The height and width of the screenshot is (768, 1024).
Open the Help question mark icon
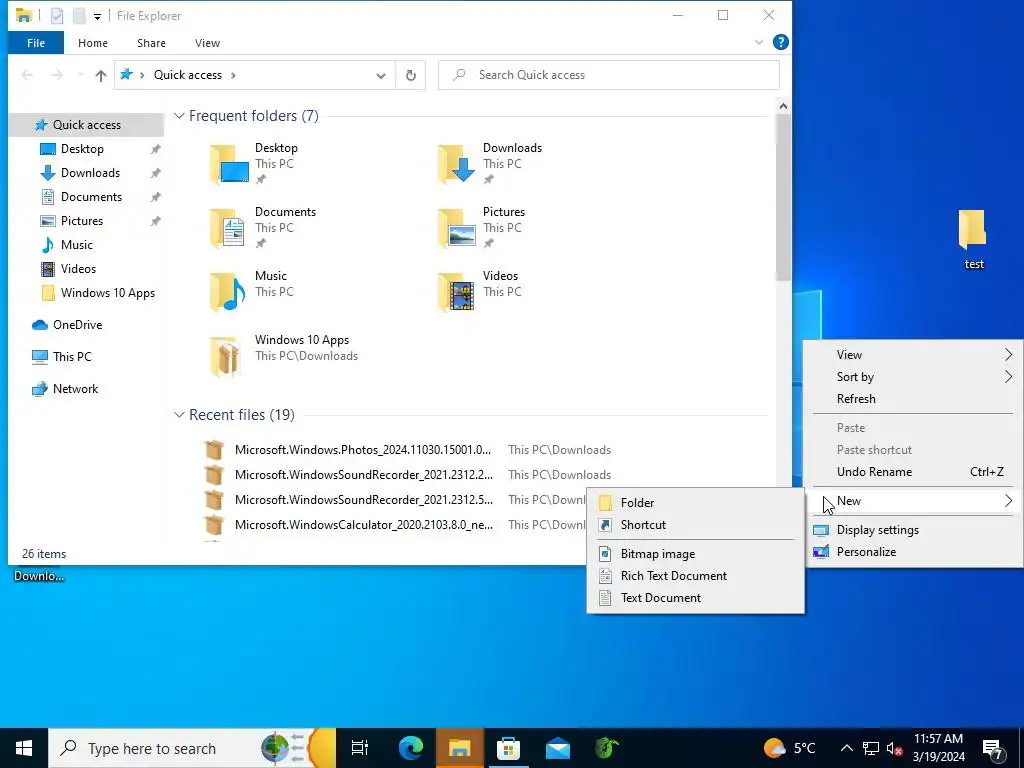point(780,42)
